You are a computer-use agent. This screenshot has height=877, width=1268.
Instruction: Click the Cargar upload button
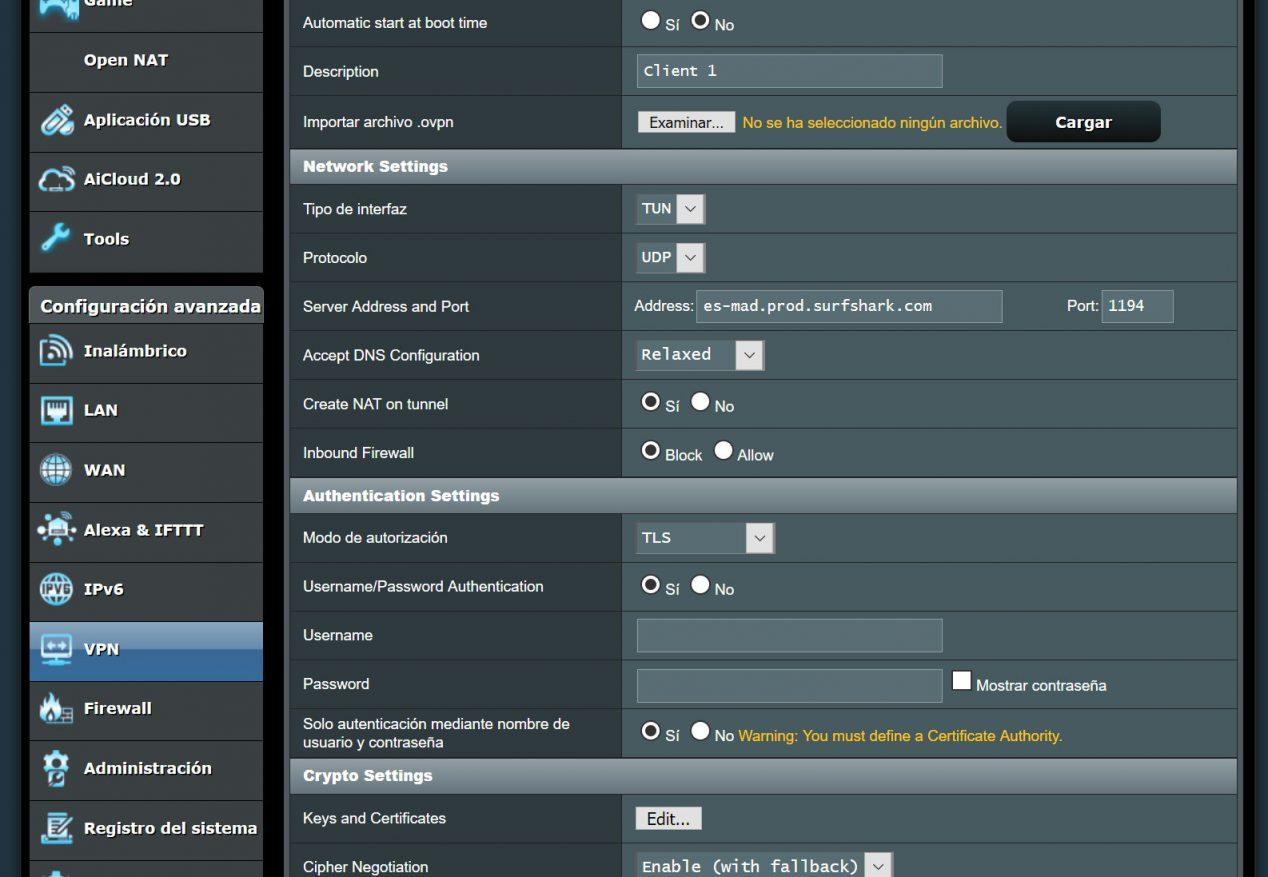click(1083, 122)
